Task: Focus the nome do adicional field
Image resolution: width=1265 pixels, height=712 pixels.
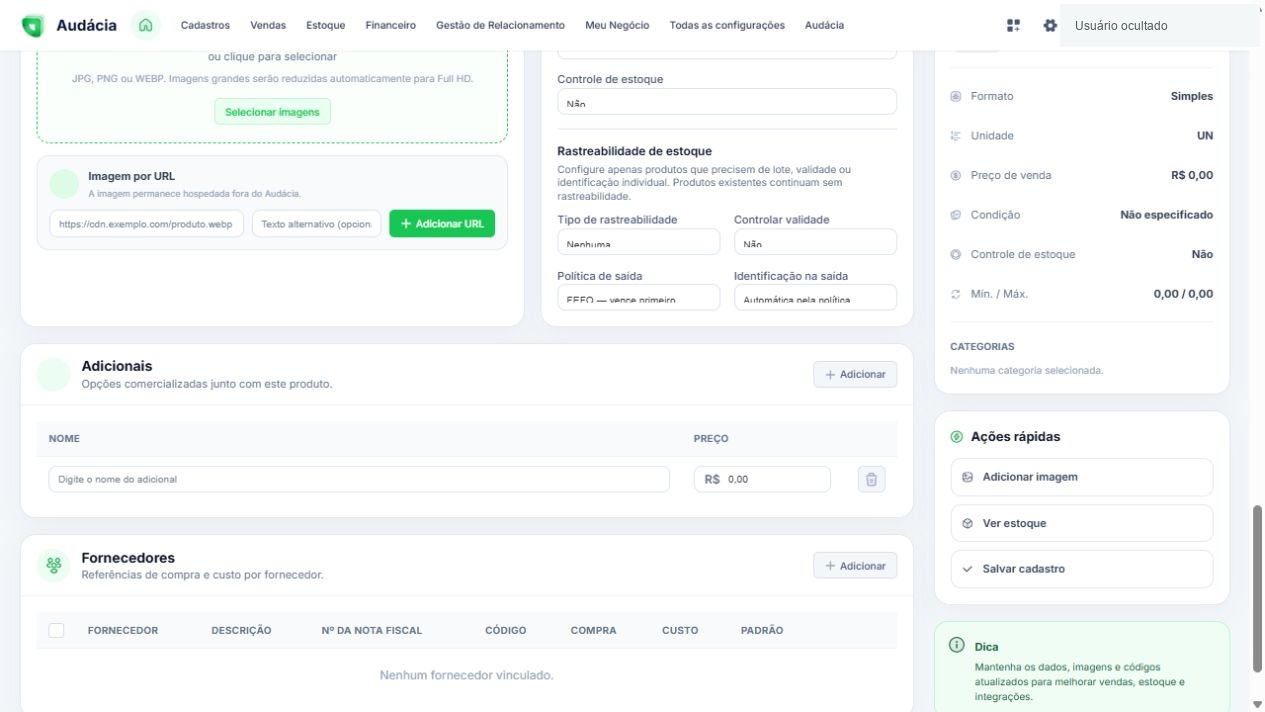Action: point(359,479)
